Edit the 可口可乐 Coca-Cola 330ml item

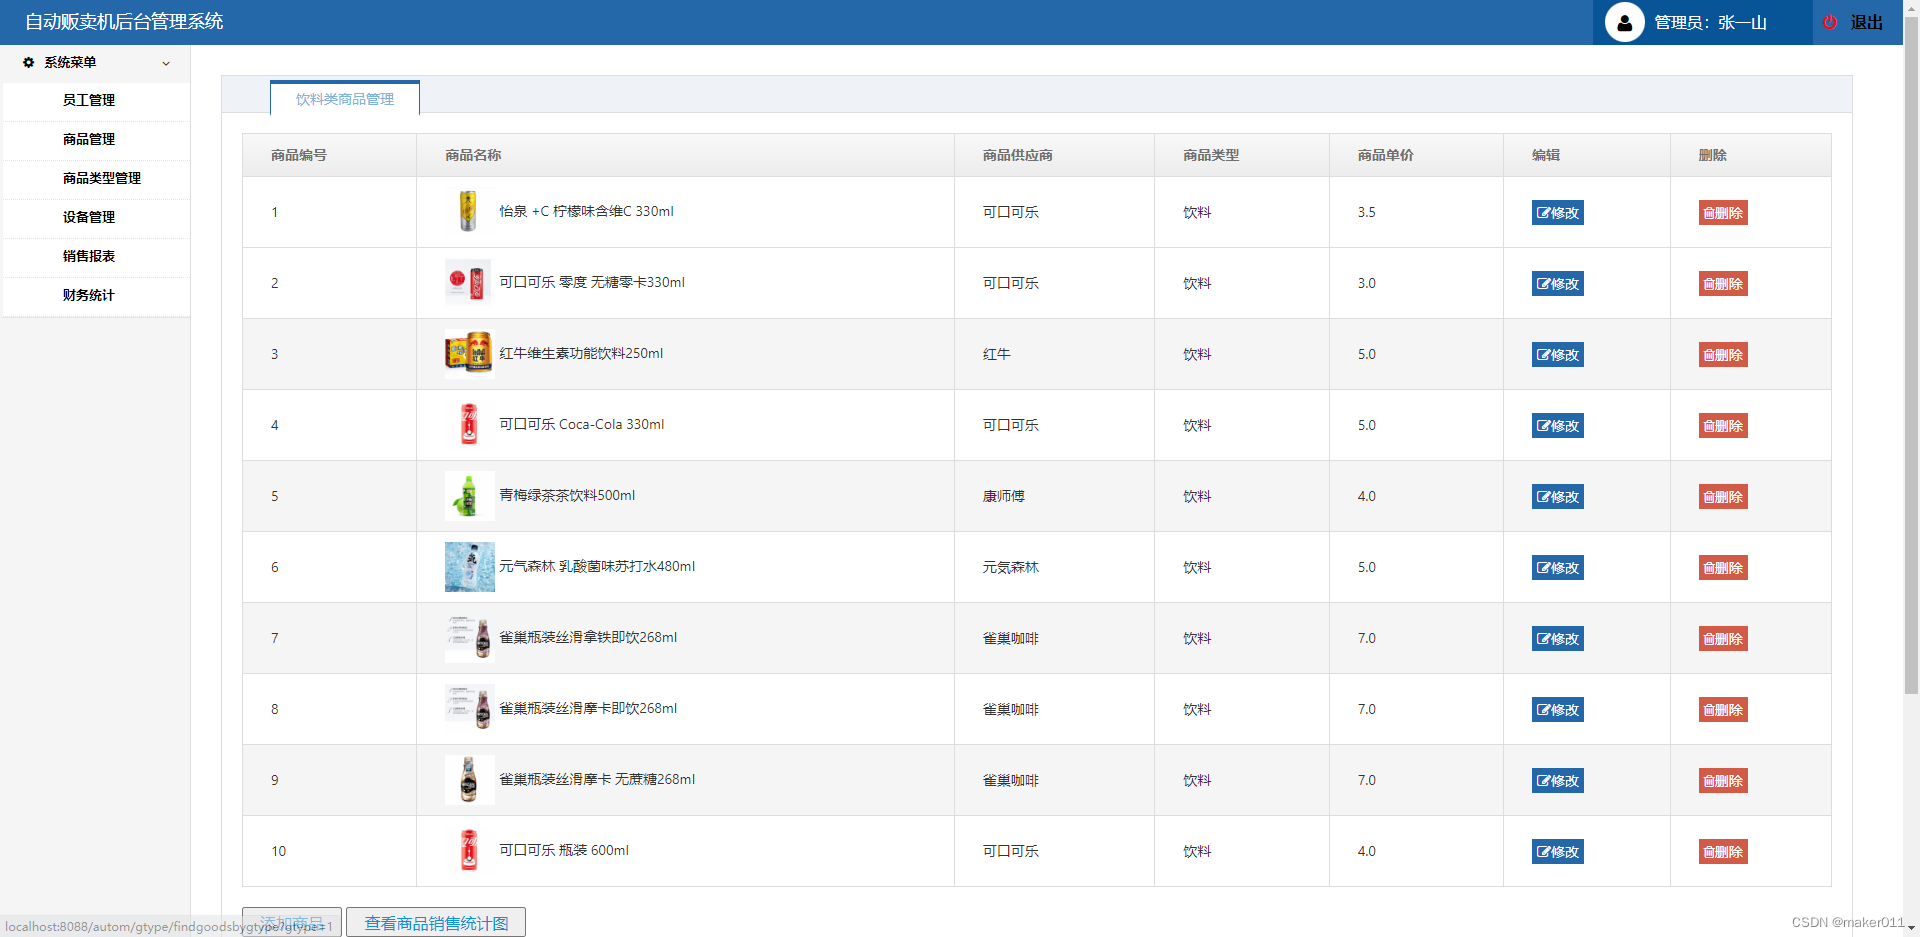click(x=1558, y=426)
